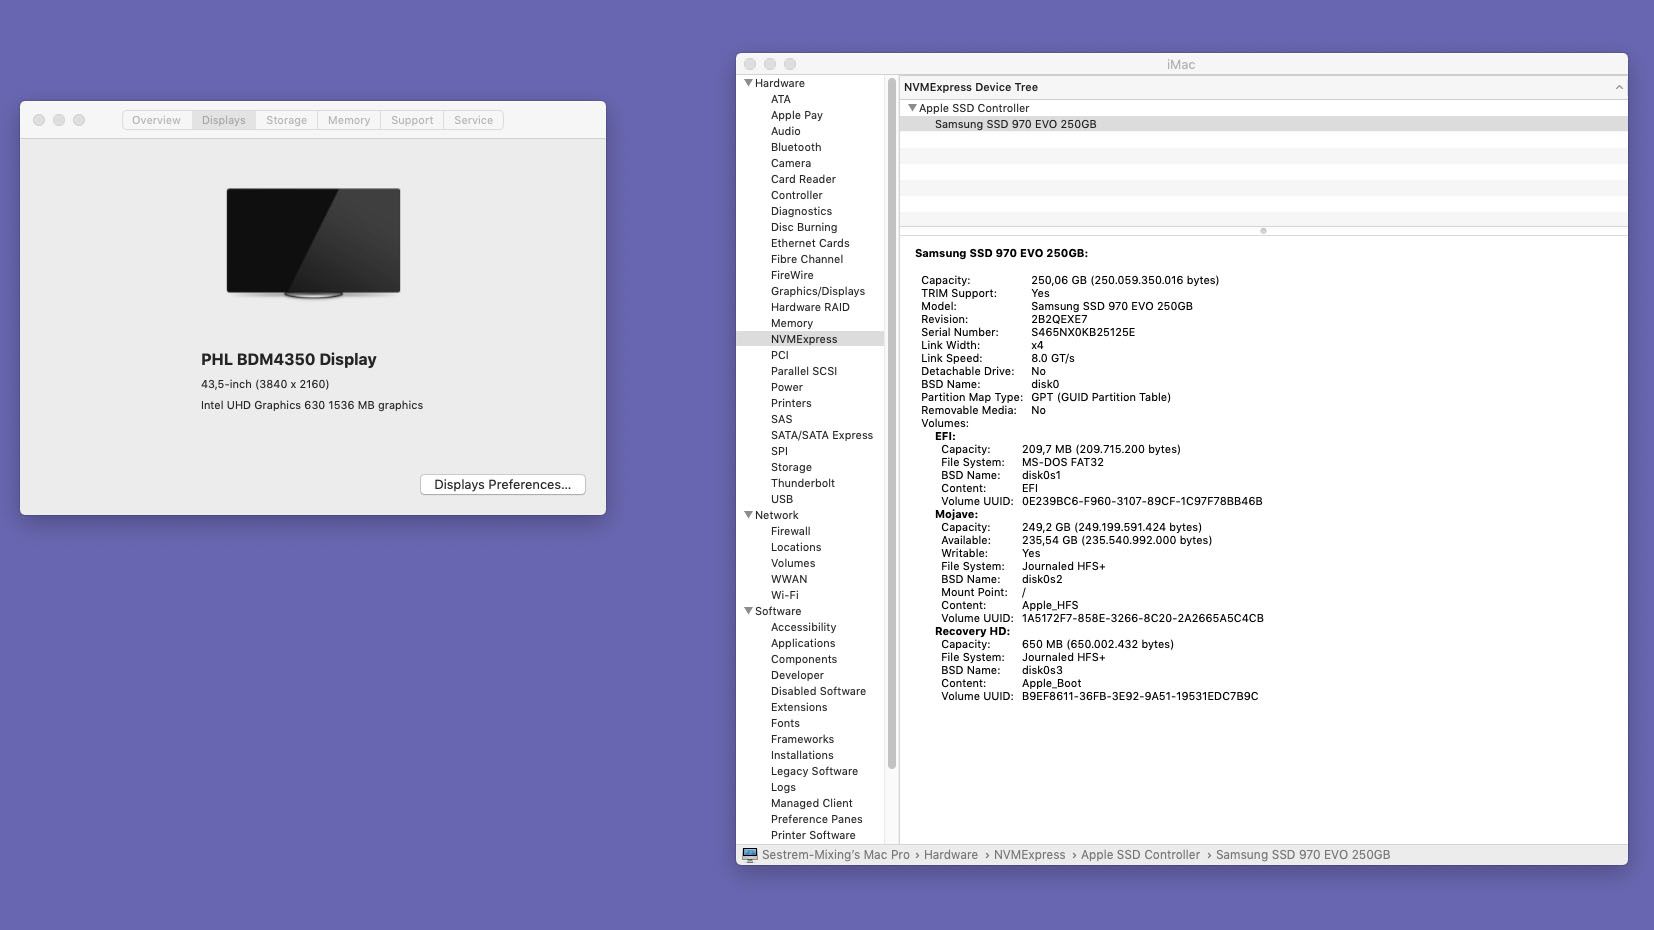Open Applications under Software

tap(803, 643)
